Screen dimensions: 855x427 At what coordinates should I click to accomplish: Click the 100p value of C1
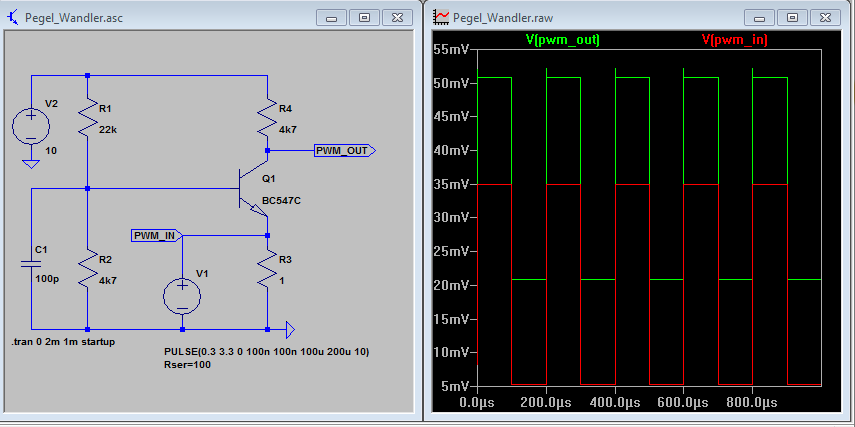(x=45, y=279)
